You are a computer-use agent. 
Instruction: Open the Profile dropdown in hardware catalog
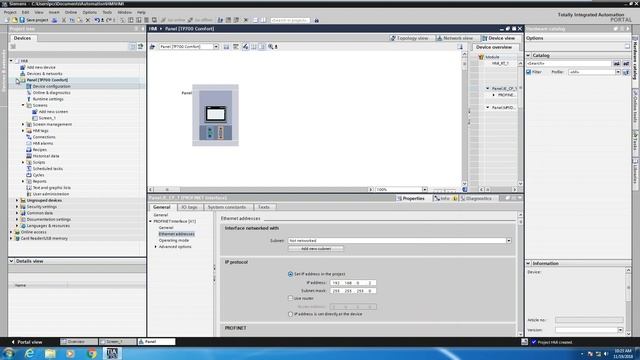(618, 72)
